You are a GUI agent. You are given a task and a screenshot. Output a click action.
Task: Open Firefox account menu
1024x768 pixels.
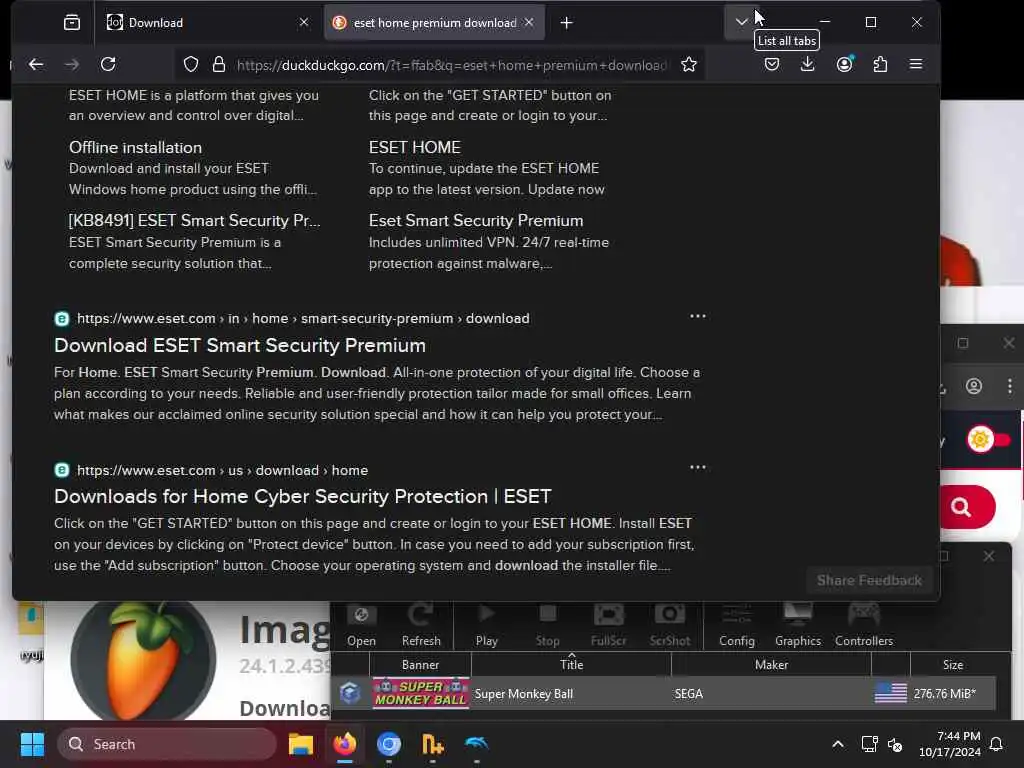844,64
